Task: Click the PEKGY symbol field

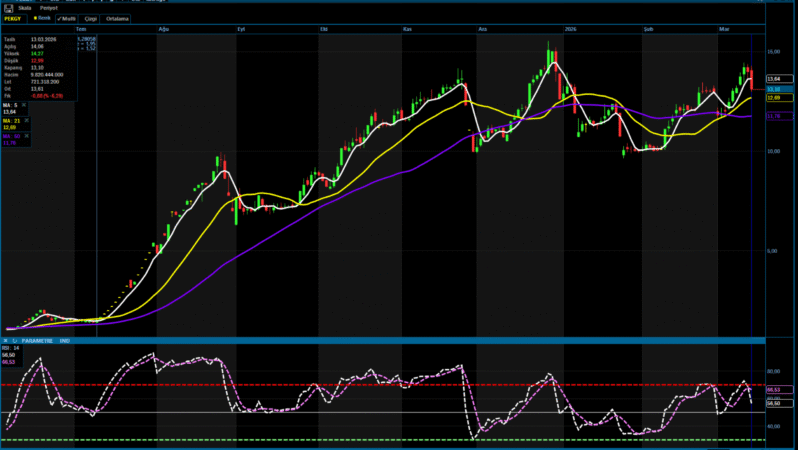Action: [x=13, y=18]
